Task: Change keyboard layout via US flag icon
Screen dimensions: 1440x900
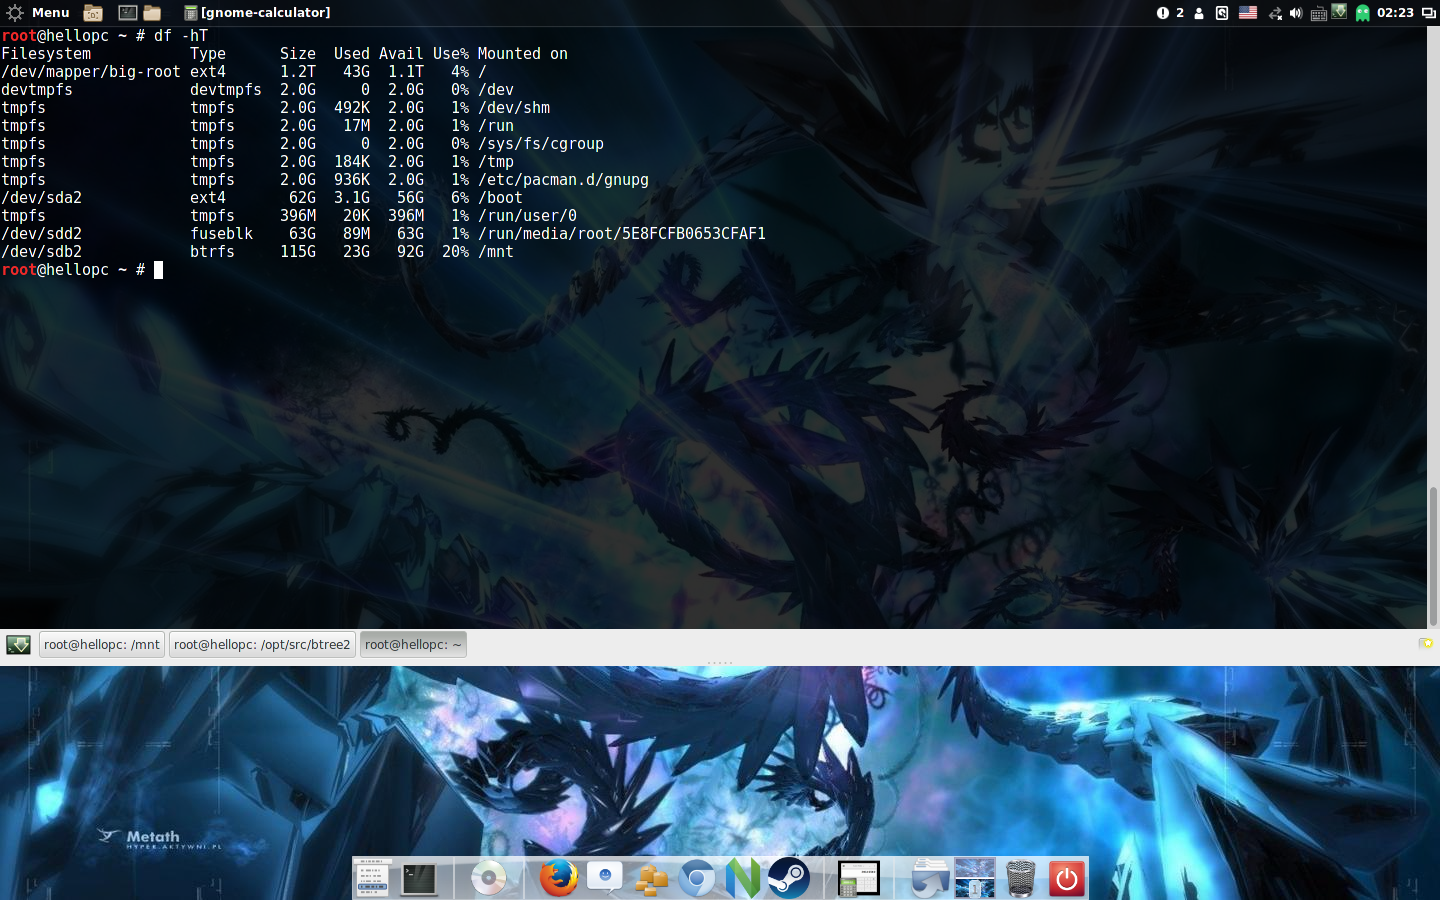Action: click(x=1248, y=13)
